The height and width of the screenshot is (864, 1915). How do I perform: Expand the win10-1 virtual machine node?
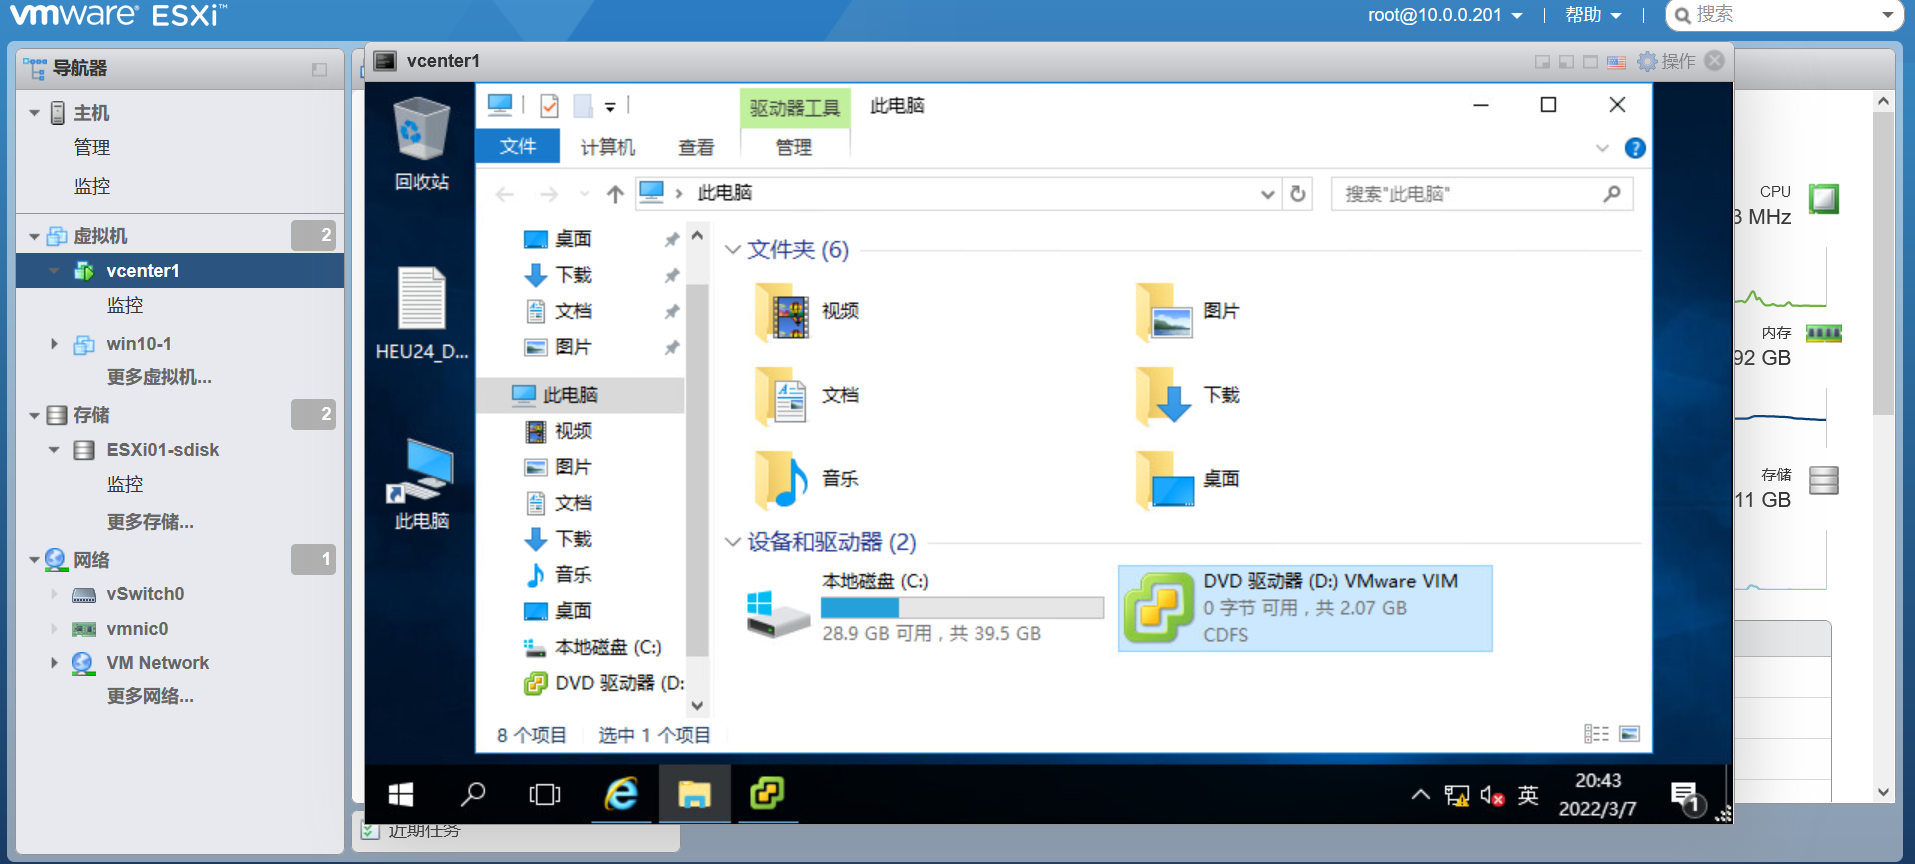[x=54, y=344]
